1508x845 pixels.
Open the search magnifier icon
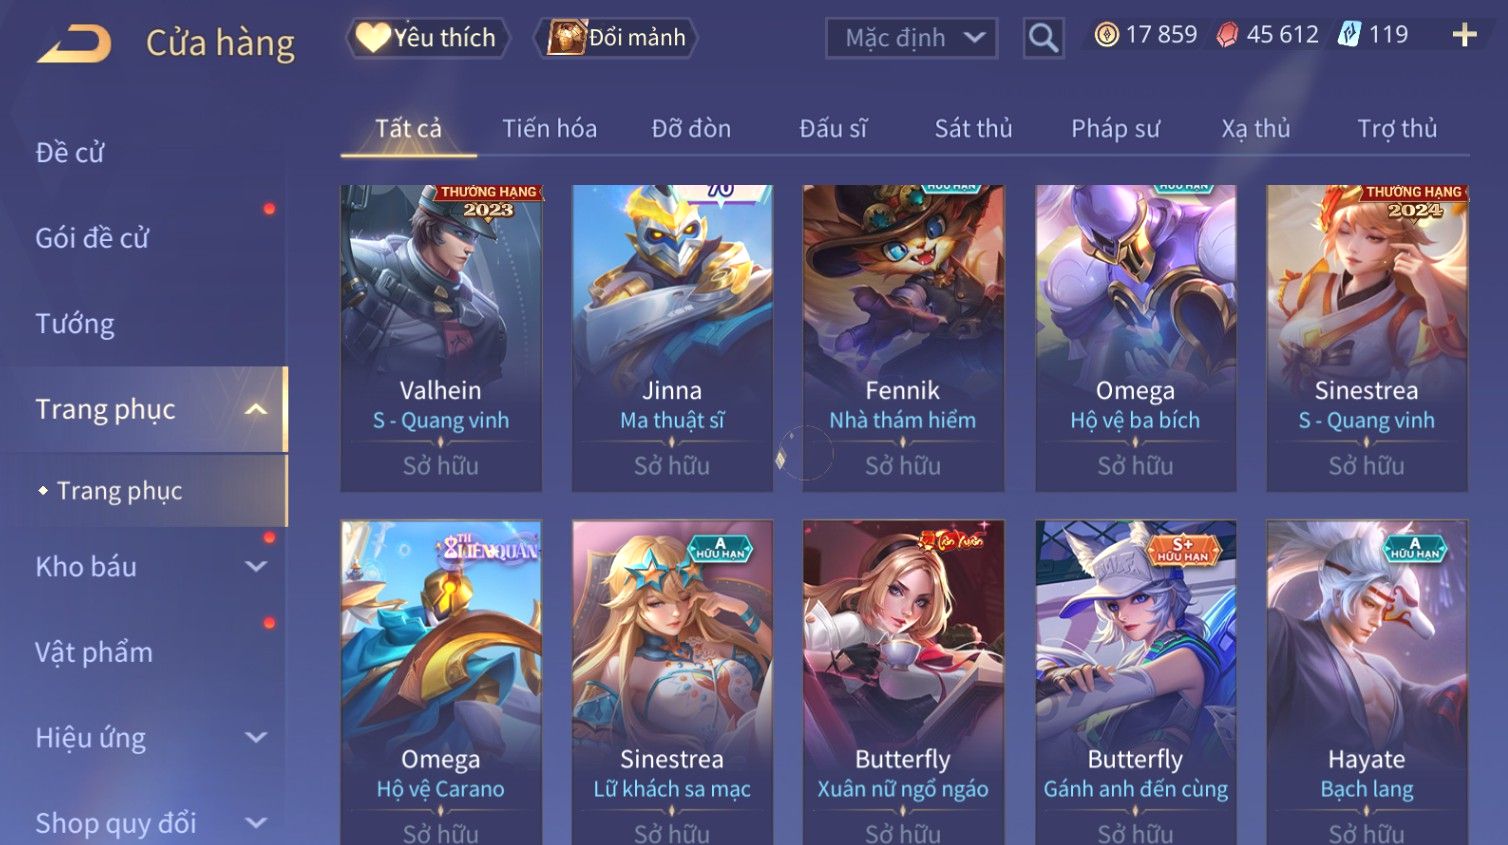click(1043, 38)
